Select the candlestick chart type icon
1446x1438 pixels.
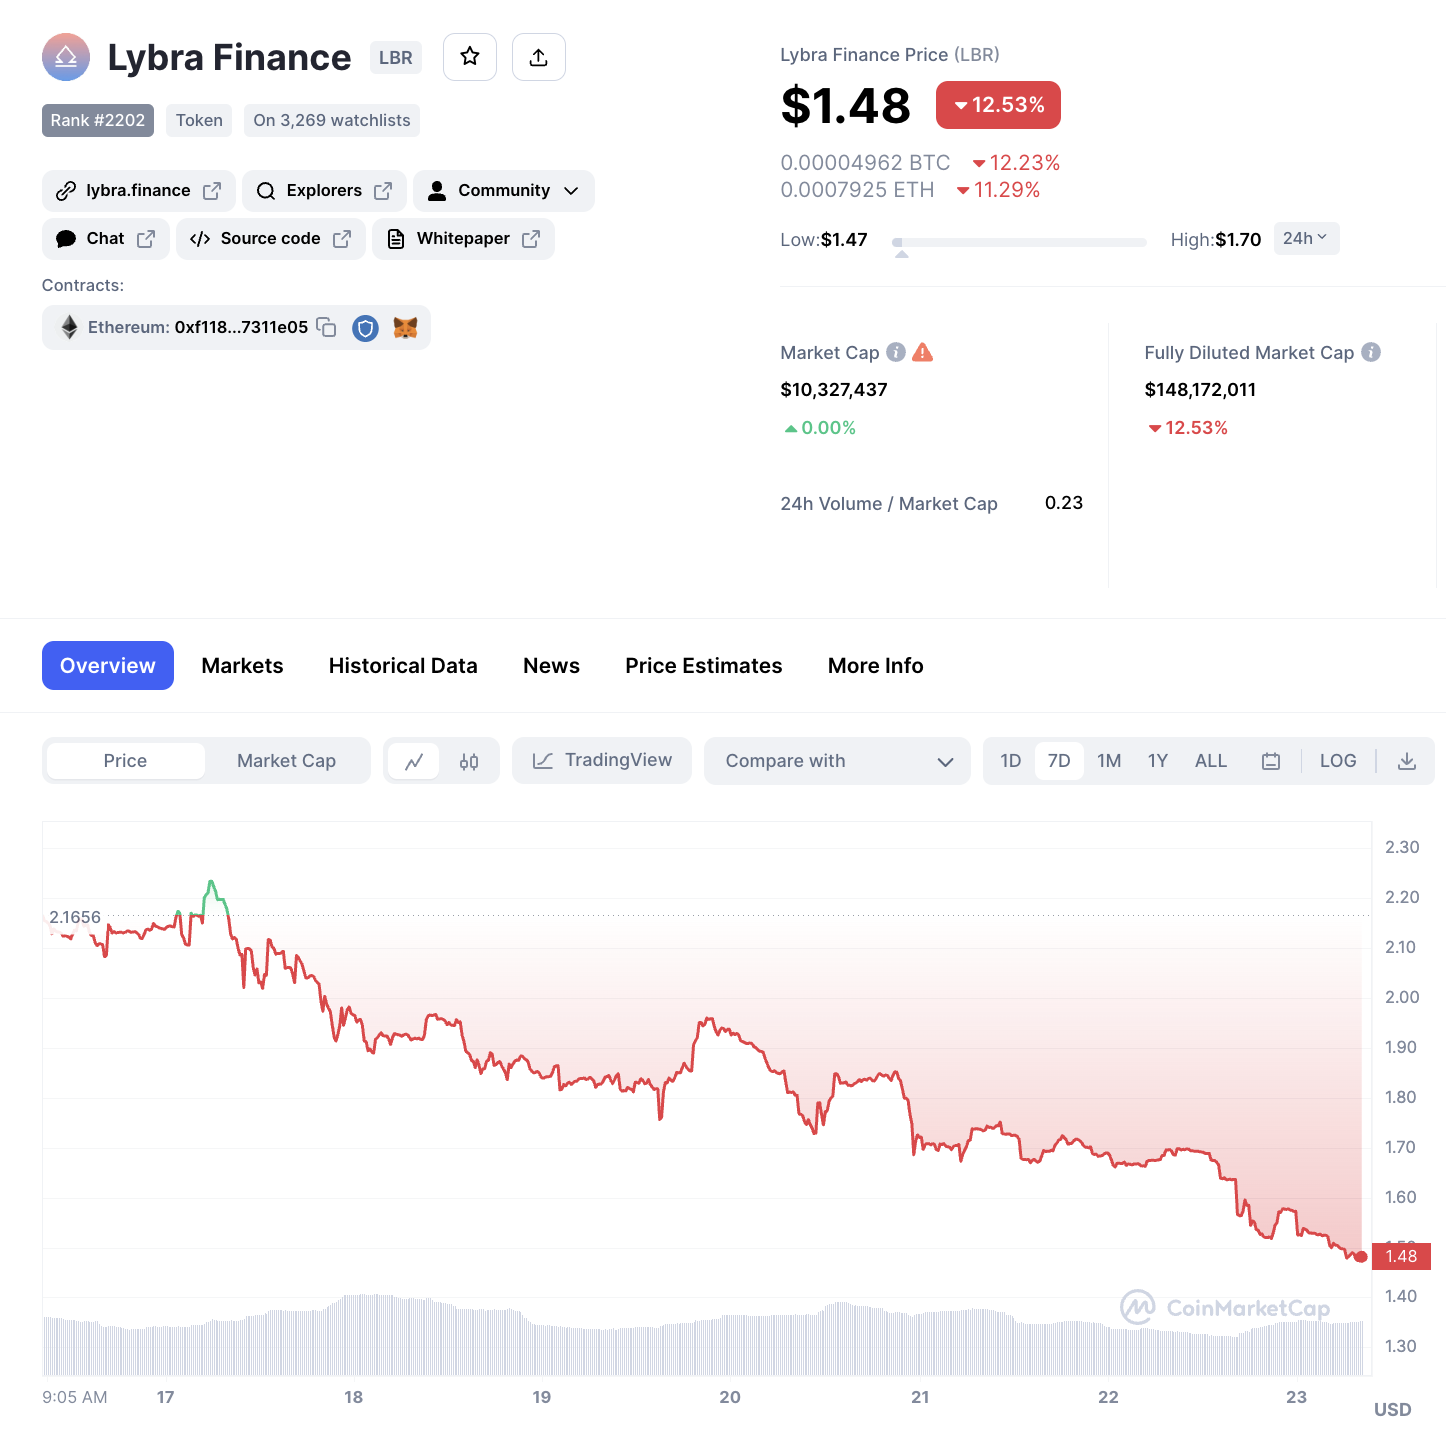click(469, 760)
